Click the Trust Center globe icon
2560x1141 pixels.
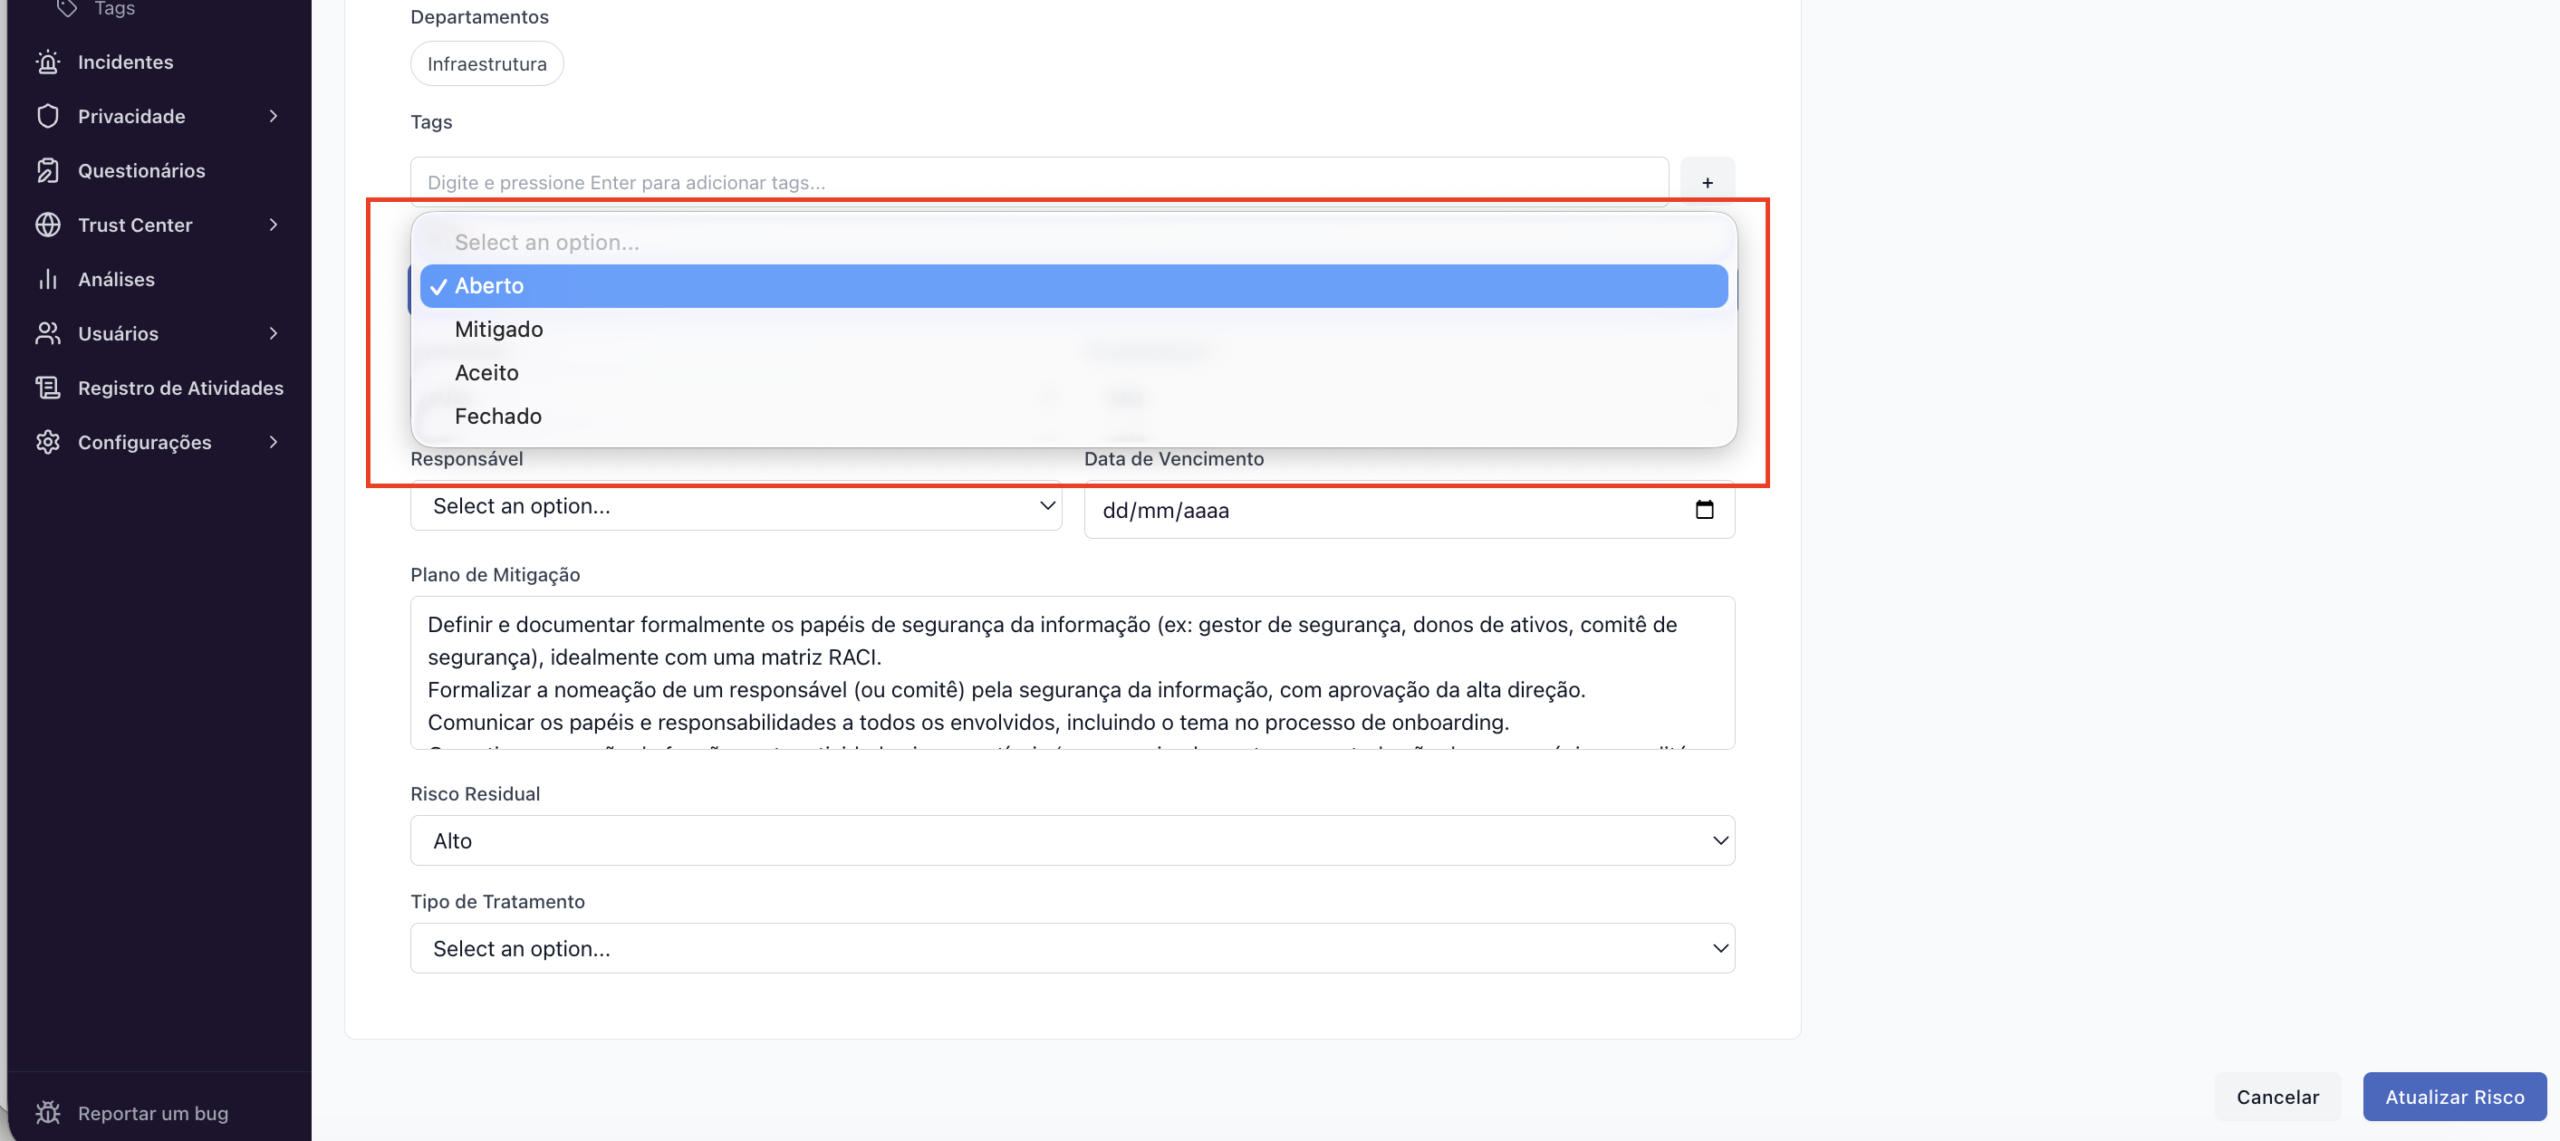tap(48, 225)
